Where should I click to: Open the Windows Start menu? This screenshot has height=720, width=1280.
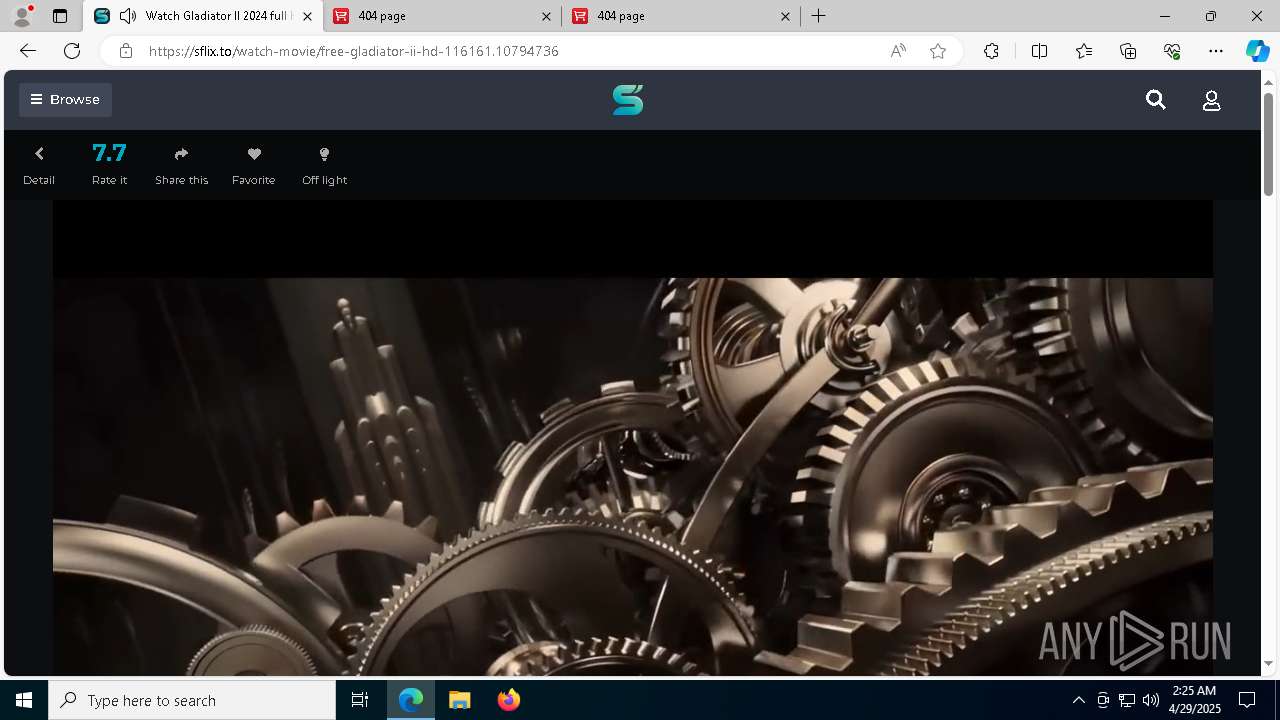(x=24, y=700)
